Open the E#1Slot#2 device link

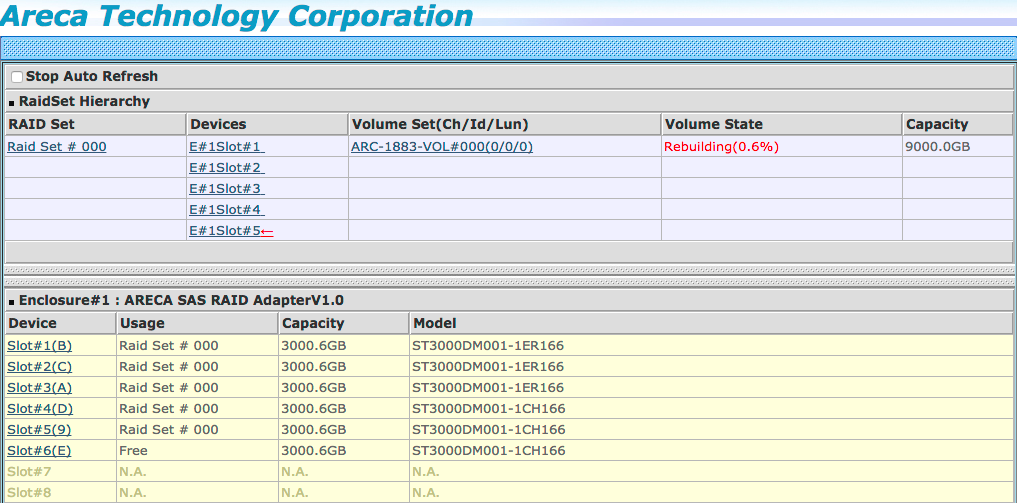[x=226, y=168]
